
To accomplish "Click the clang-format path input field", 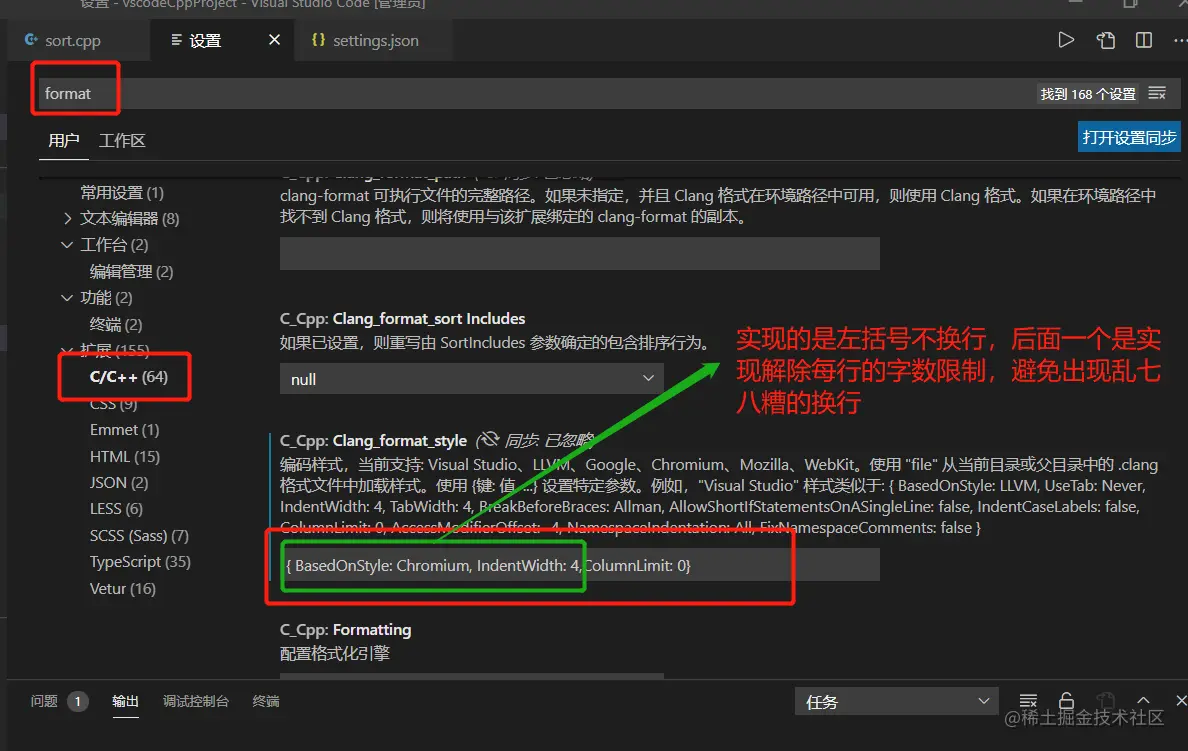I will coord(580,253).
